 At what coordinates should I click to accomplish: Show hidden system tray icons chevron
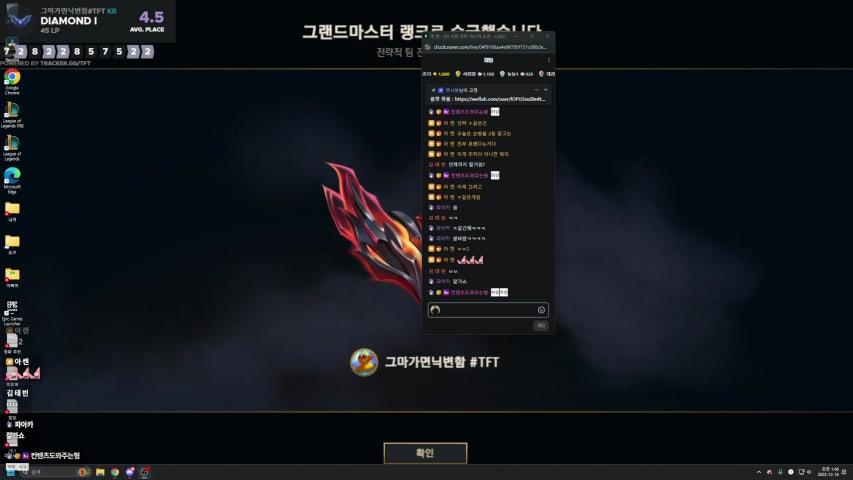(x=759, y=472)
